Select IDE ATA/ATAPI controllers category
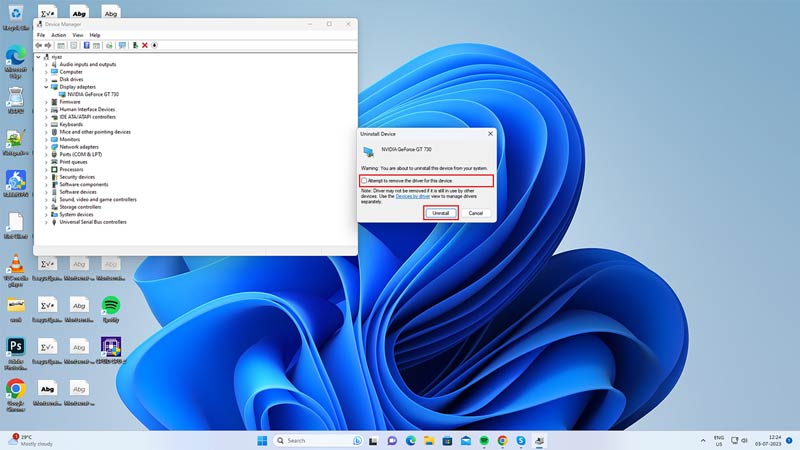Screen dimensions: 800x450 coord(87,117)
